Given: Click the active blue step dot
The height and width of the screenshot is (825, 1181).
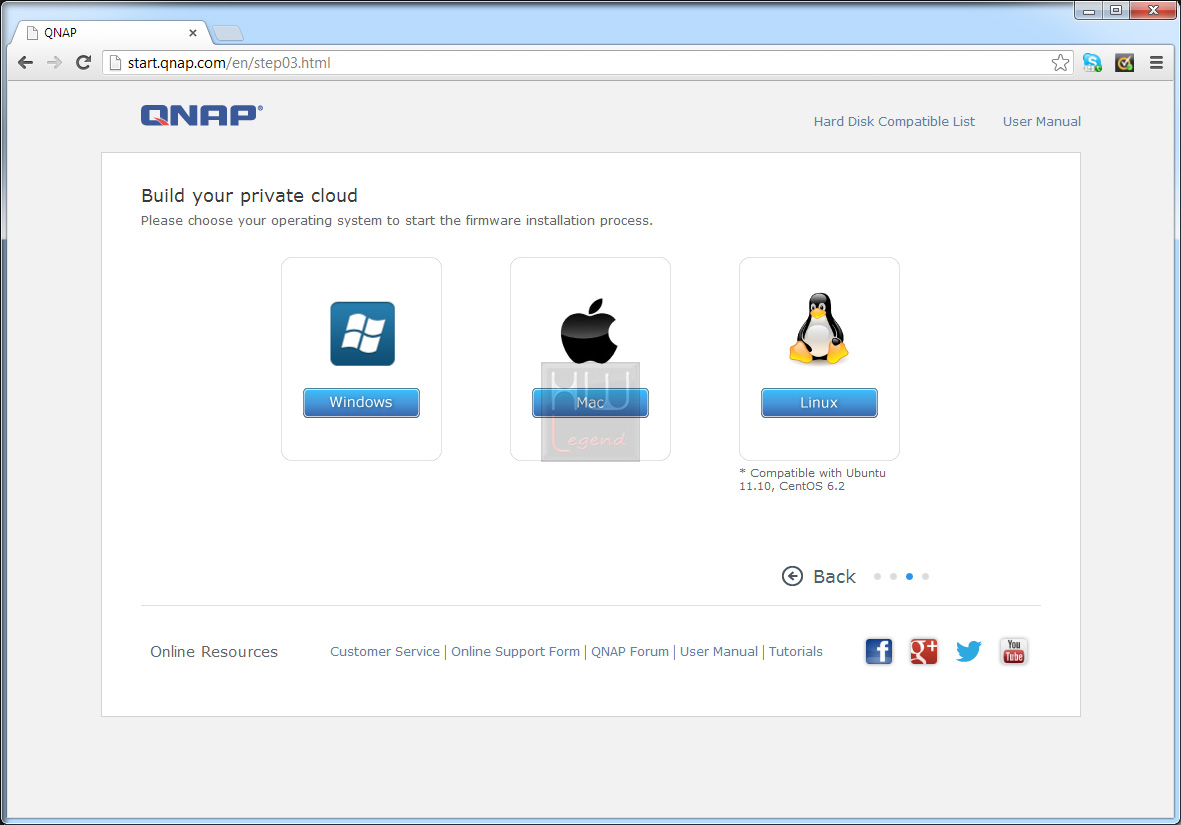Looking at the screenshot, I should click(x=909, y=576).
